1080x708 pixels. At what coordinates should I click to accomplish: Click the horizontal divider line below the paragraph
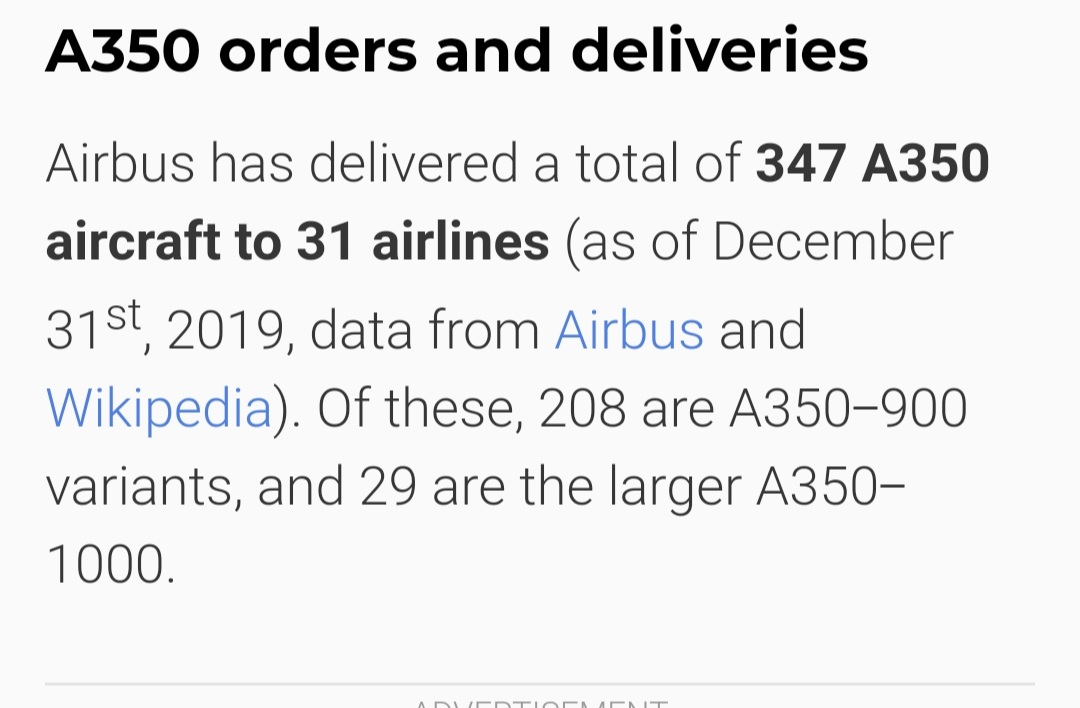540,685
